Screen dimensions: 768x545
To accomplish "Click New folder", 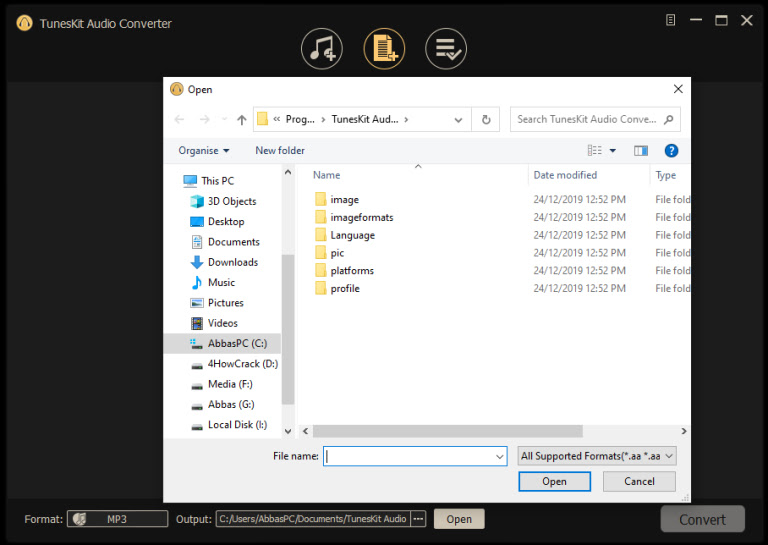I will click(x=280, y=150).
